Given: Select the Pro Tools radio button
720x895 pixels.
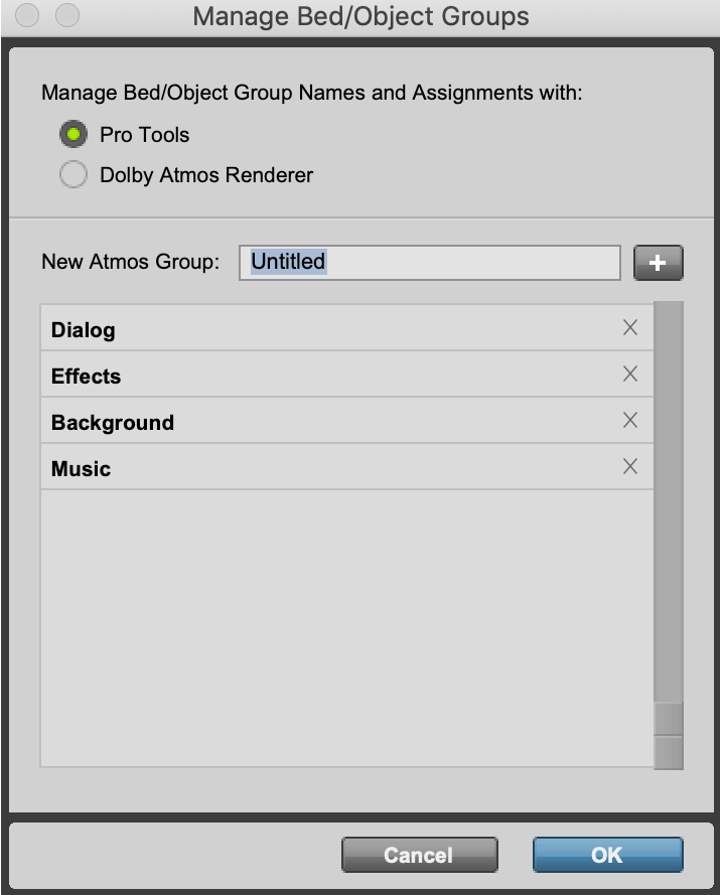Looking at the screenshot, I should pos(73,134).
